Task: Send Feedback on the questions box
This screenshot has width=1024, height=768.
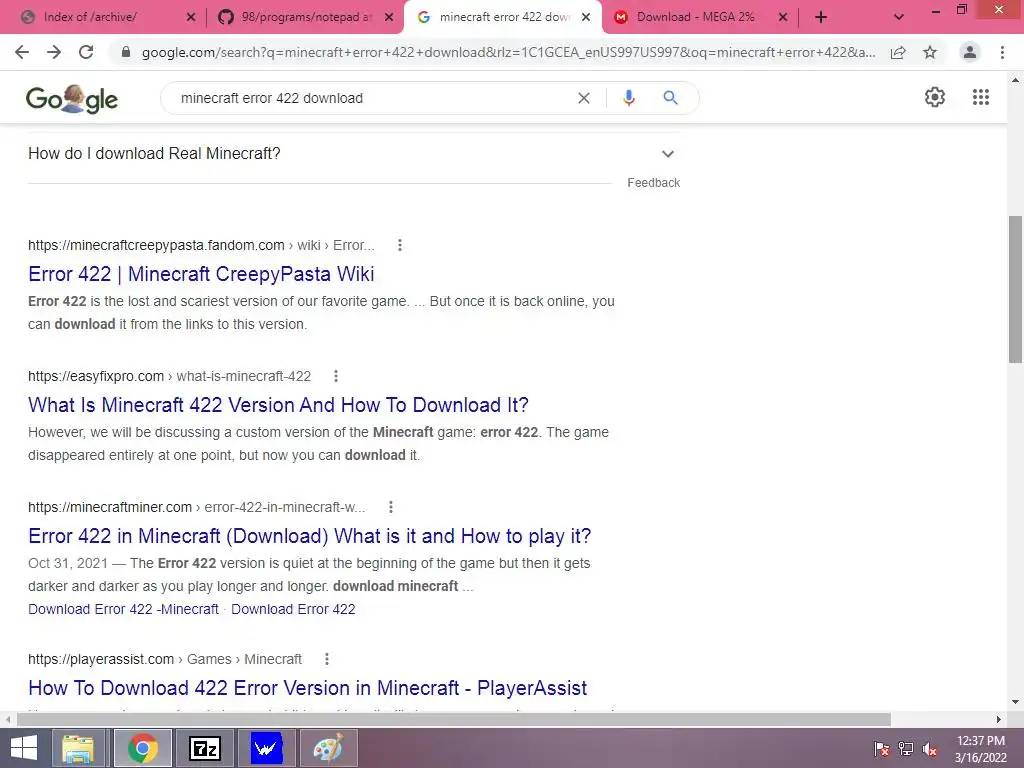Action: pyautogui.click(x=654, y=183)
